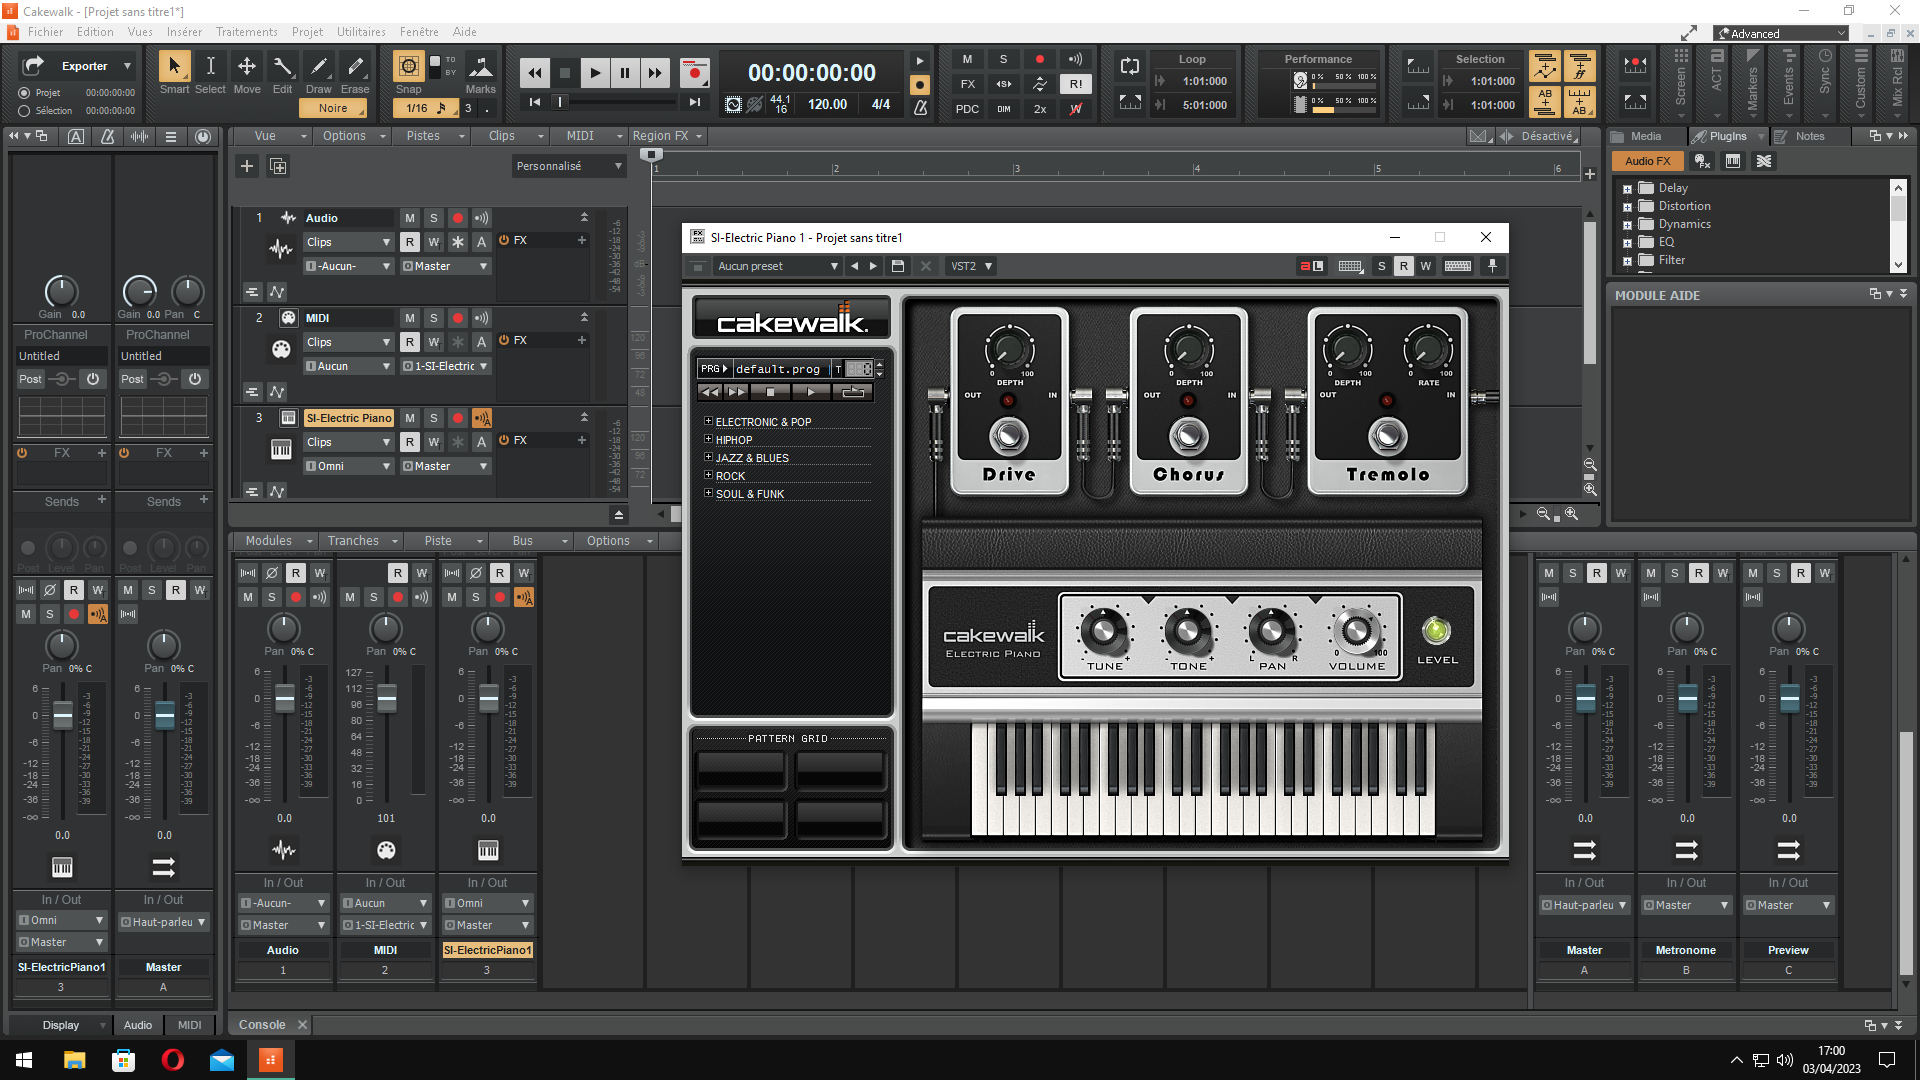The image size is (1920, 1080).
Task: Expand the Distortion folder in Audio FX
Action: point(1627,207)
